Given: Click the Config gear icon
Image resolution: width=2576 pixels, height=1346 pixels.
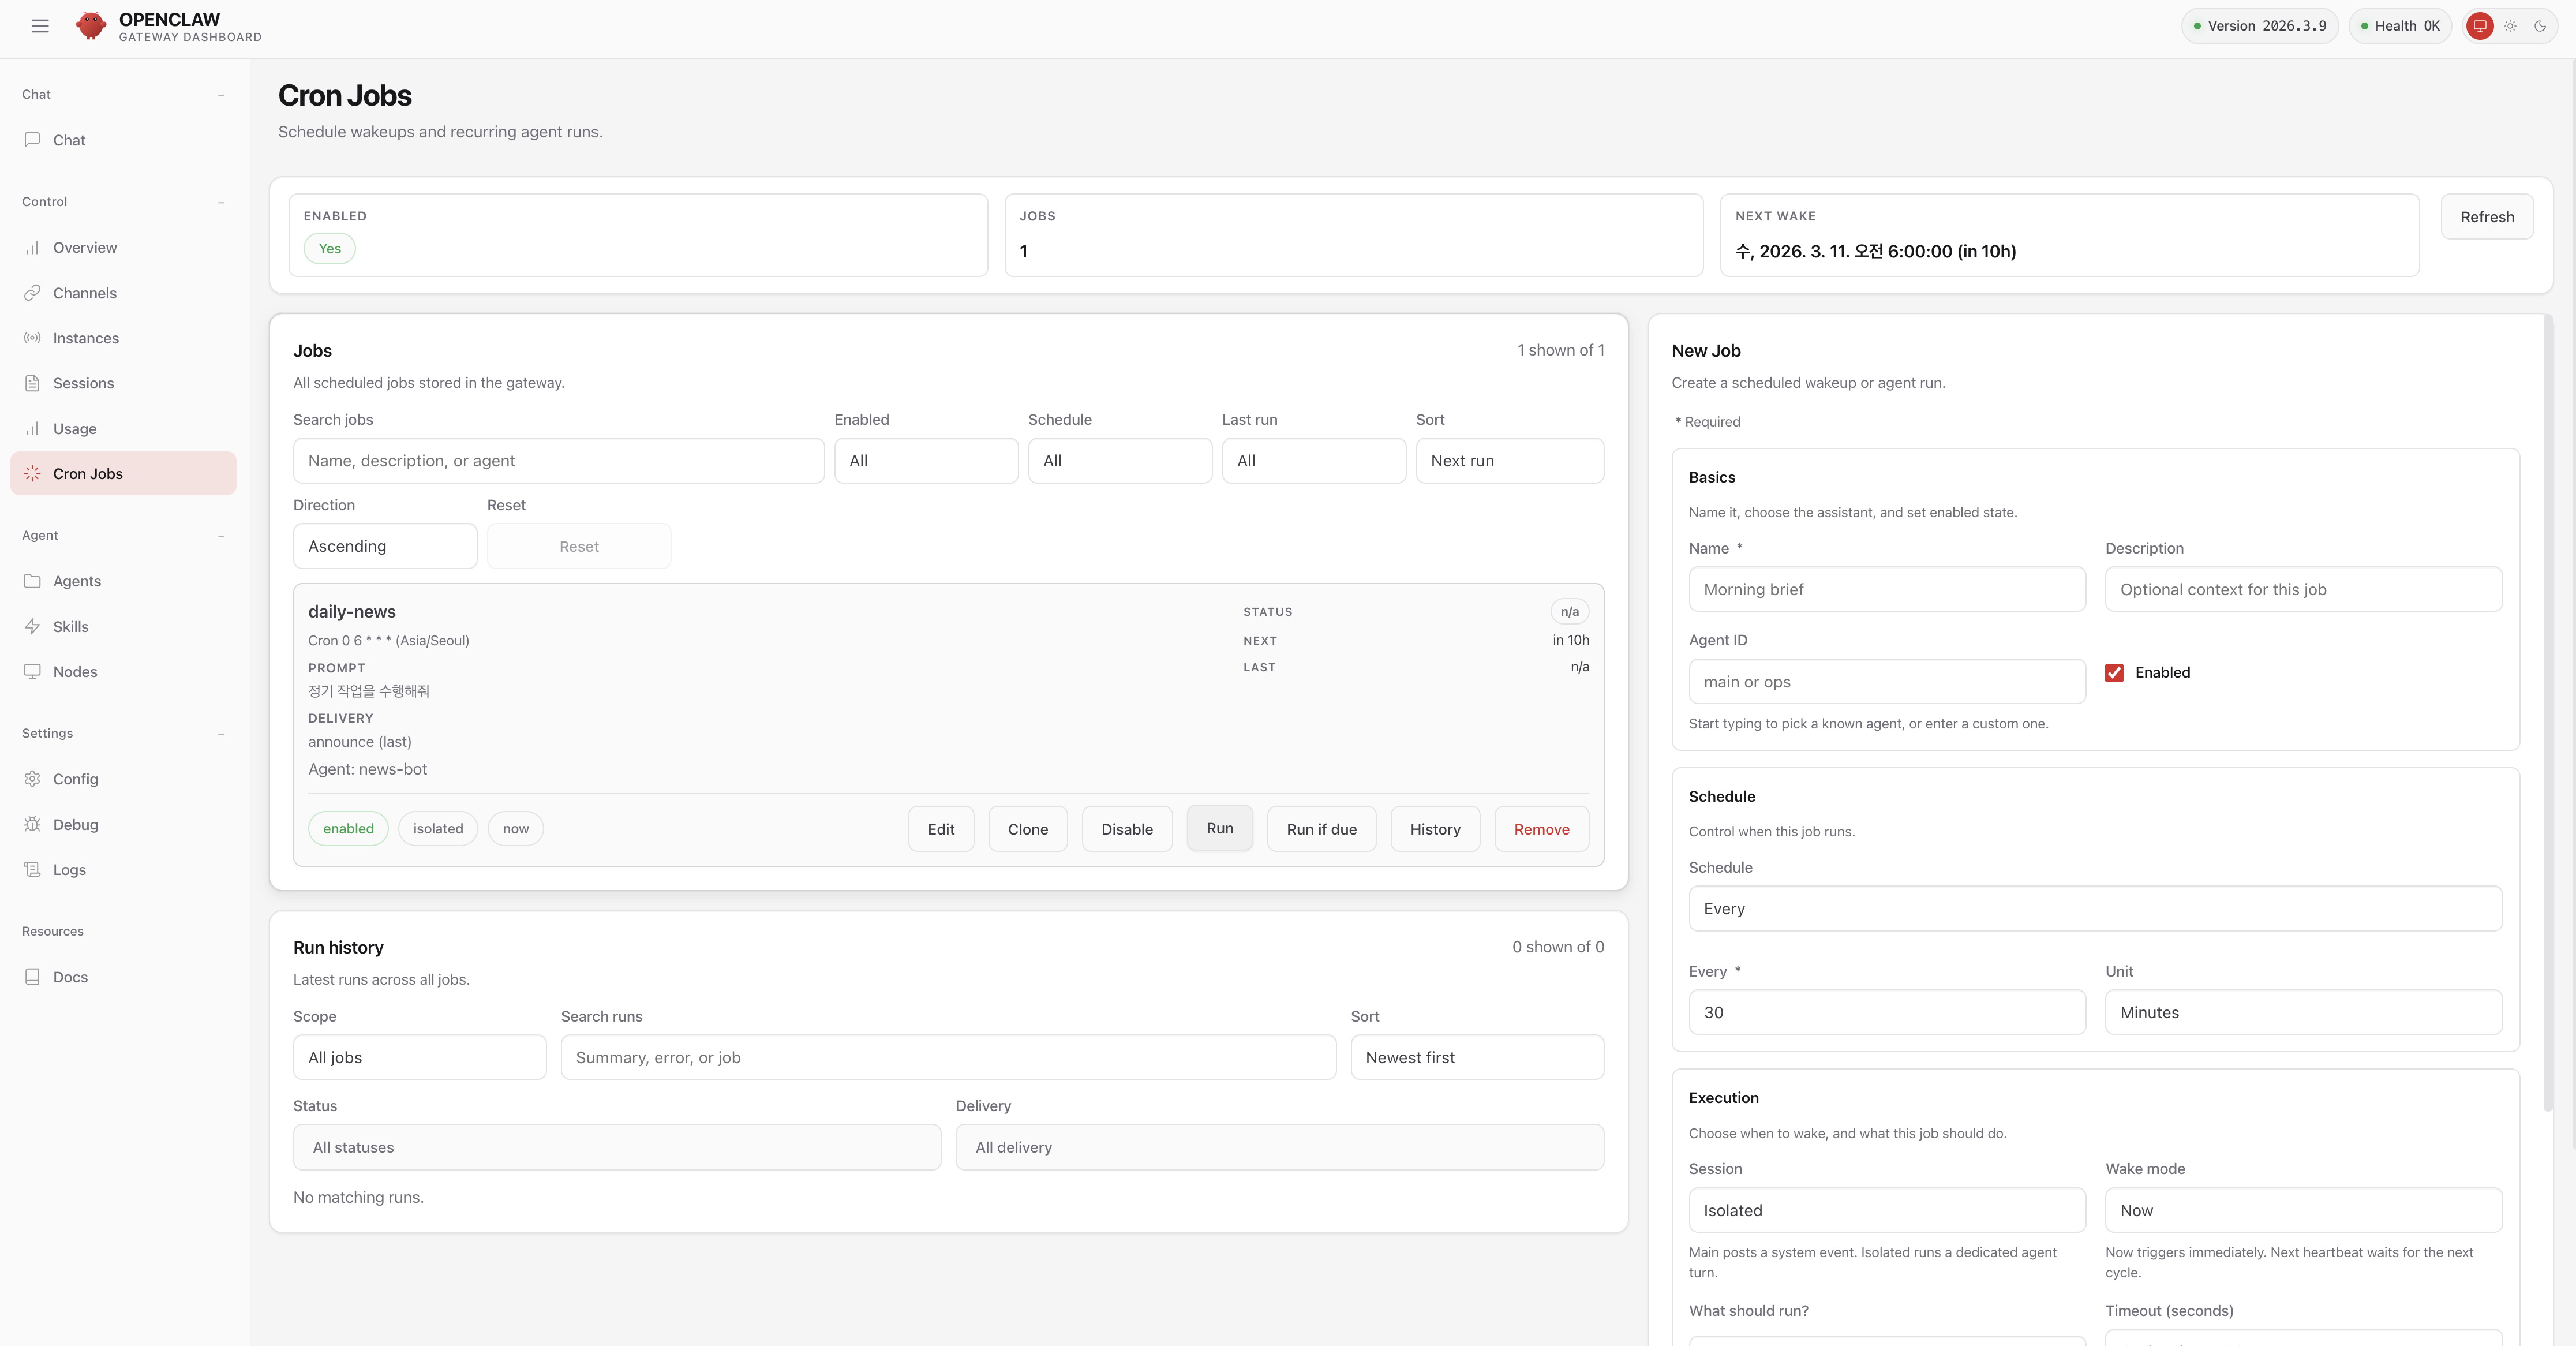Looking at the screenshot, I should coord(32,779).
